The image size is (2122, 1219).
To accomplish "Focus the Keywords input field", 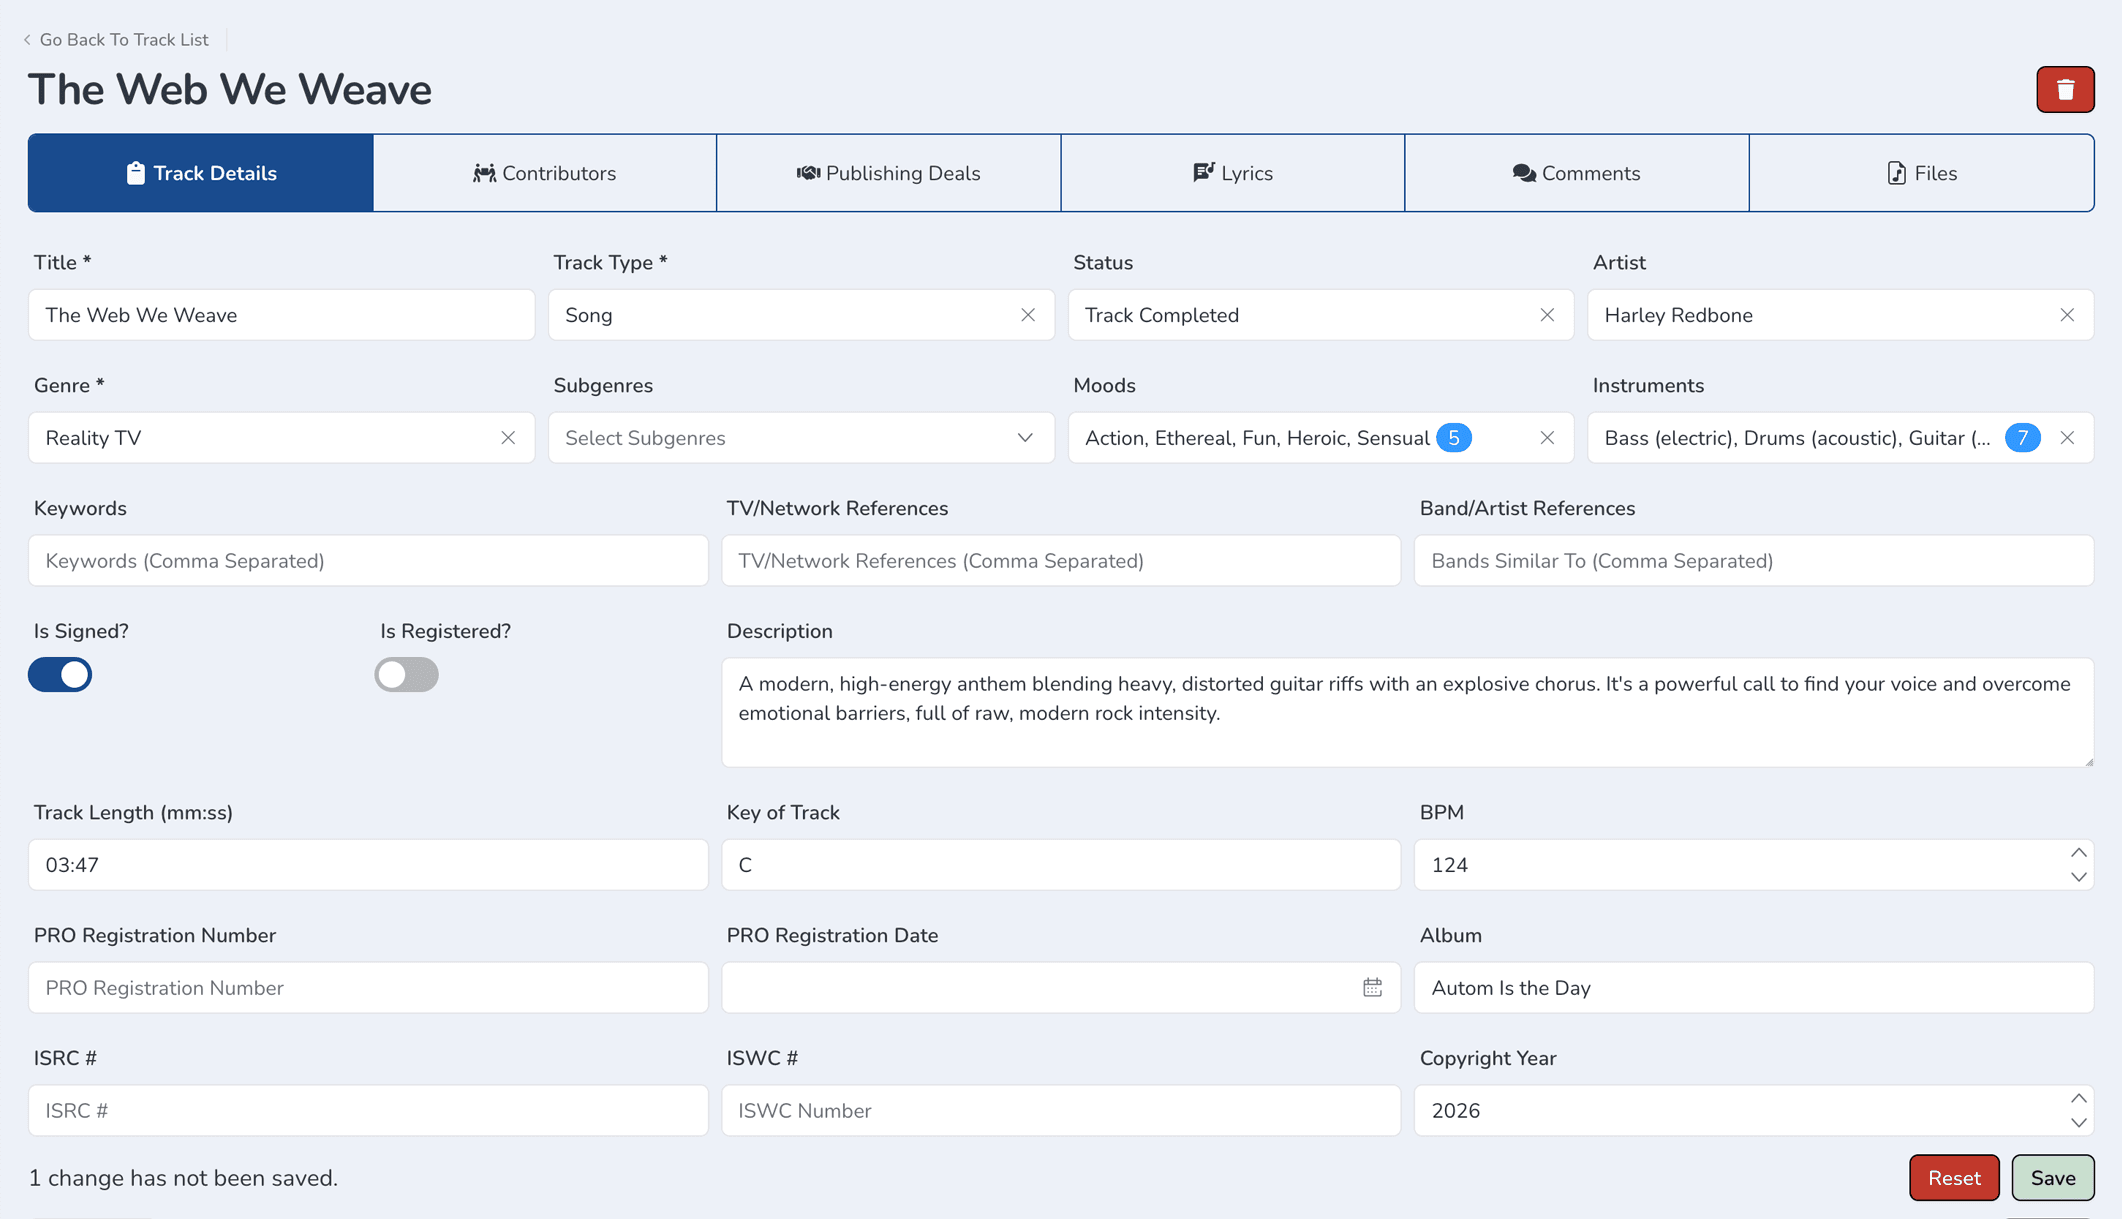I will pos(368,561).
